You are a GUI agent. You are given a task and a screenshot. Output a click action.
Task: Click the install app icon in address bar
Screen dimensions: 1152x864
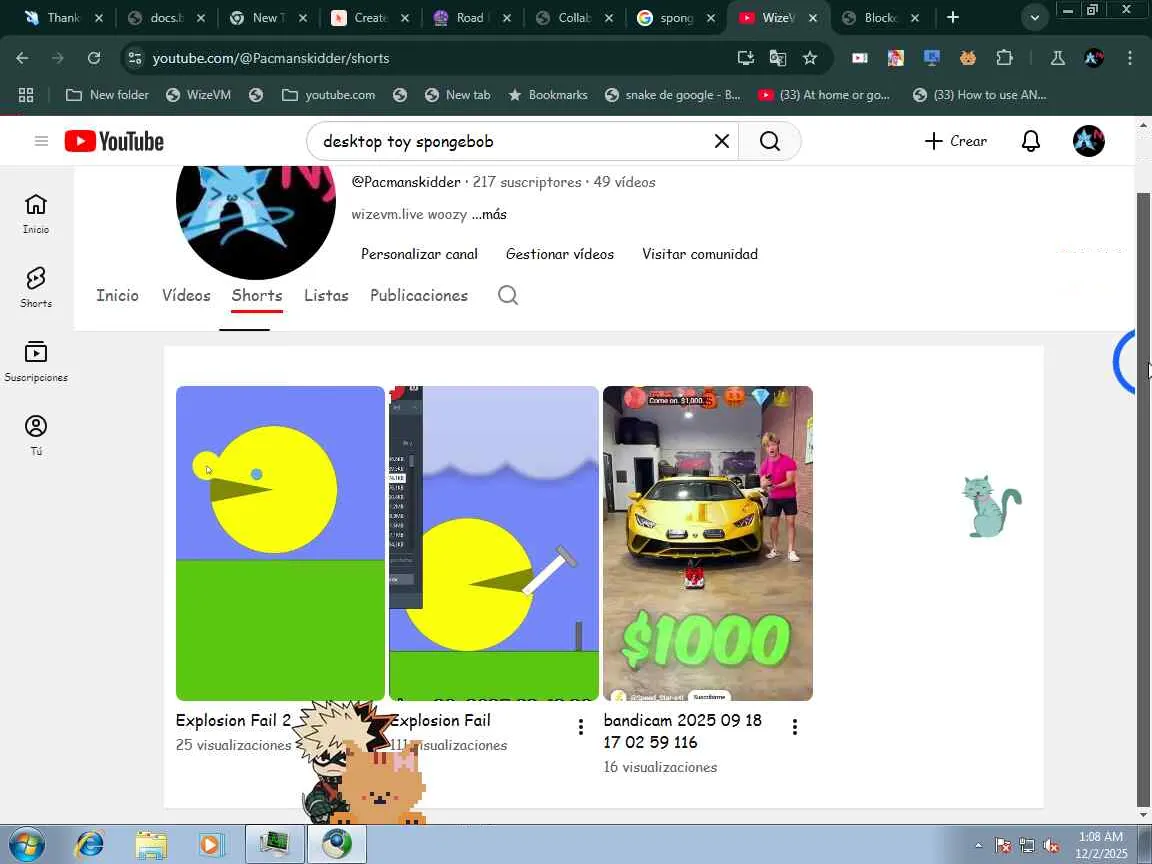click(x=745, y=58)
